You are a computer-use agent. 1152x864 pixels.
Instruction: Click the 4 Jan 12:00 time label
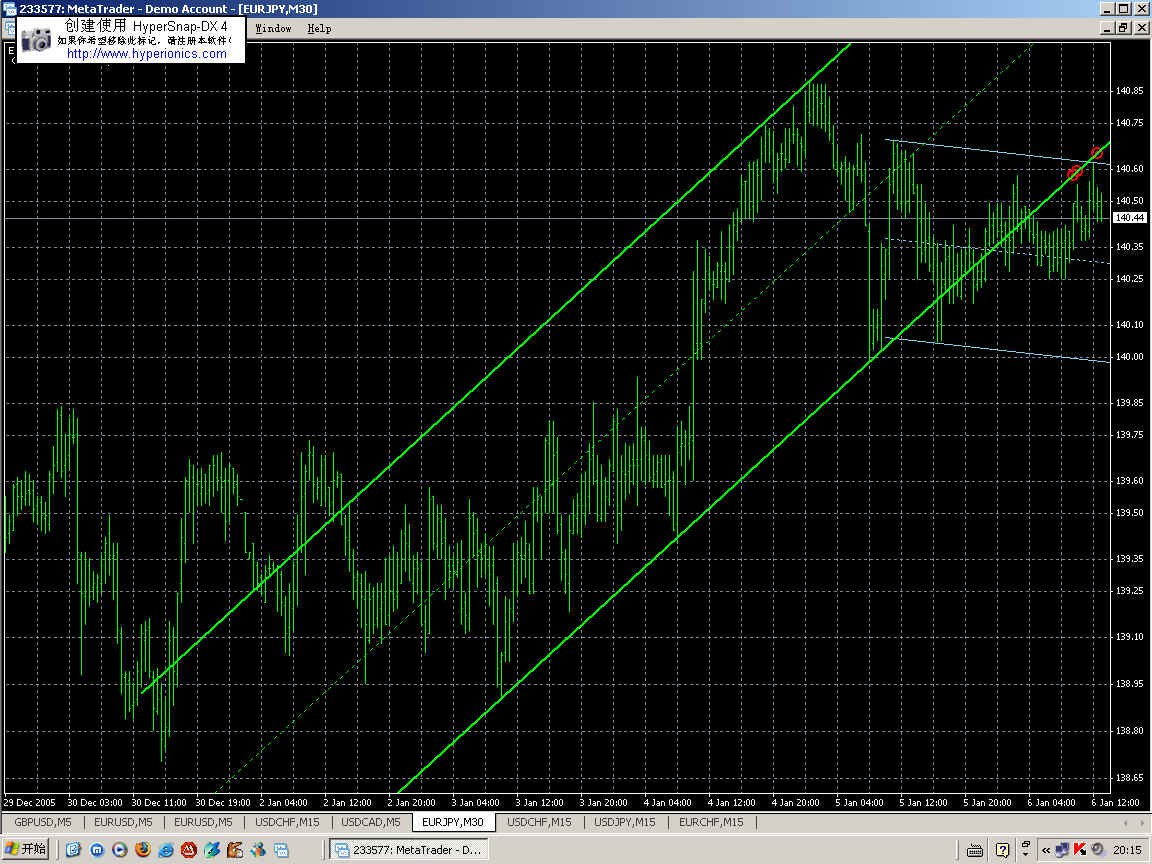coord(731,802)
